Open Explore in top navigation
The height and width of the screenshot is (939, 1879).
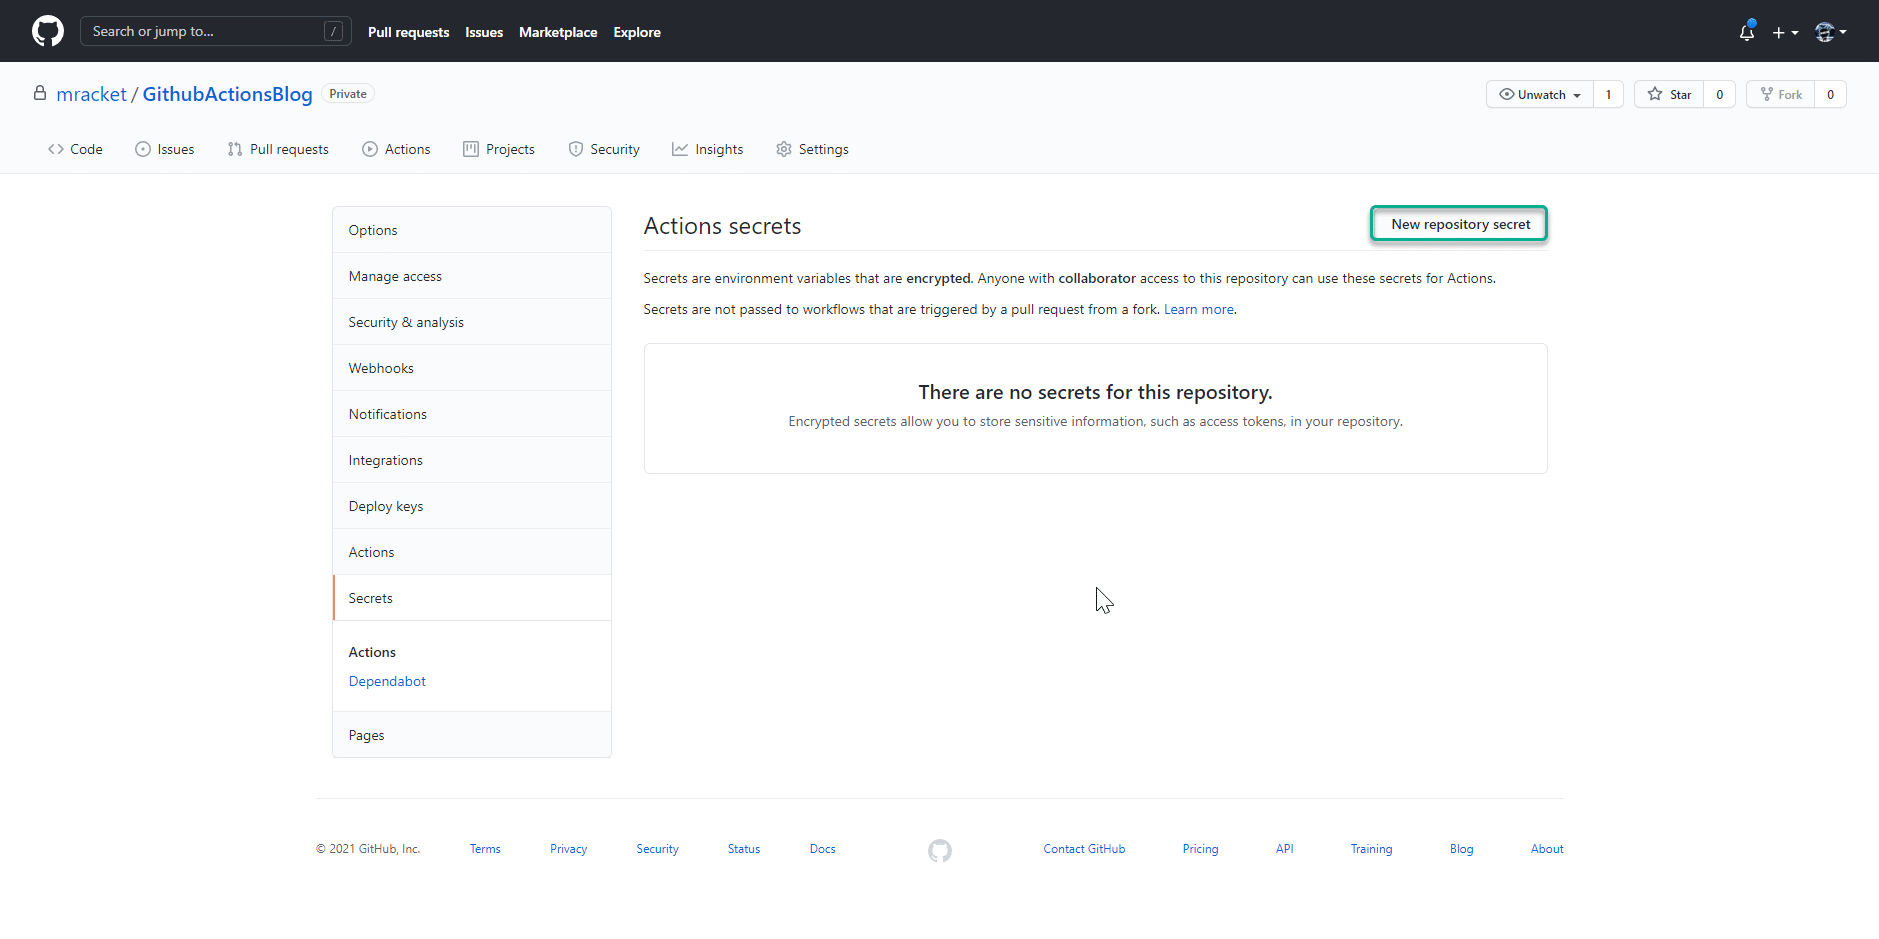point(637,32)
